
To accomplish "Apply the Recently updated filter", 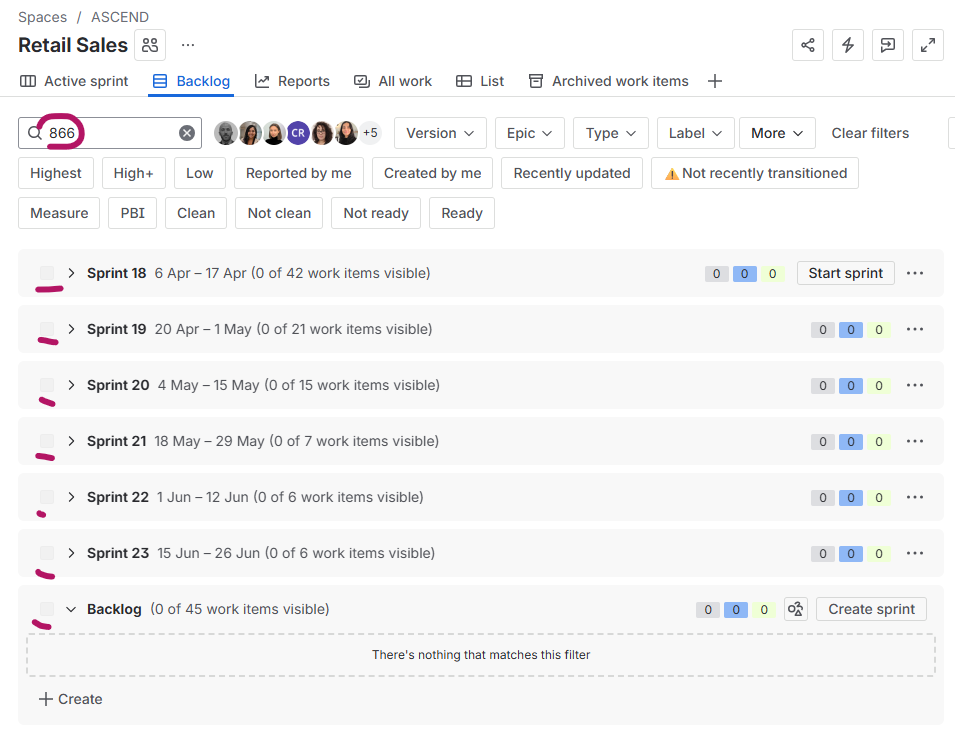I will [x=571, y=173].
